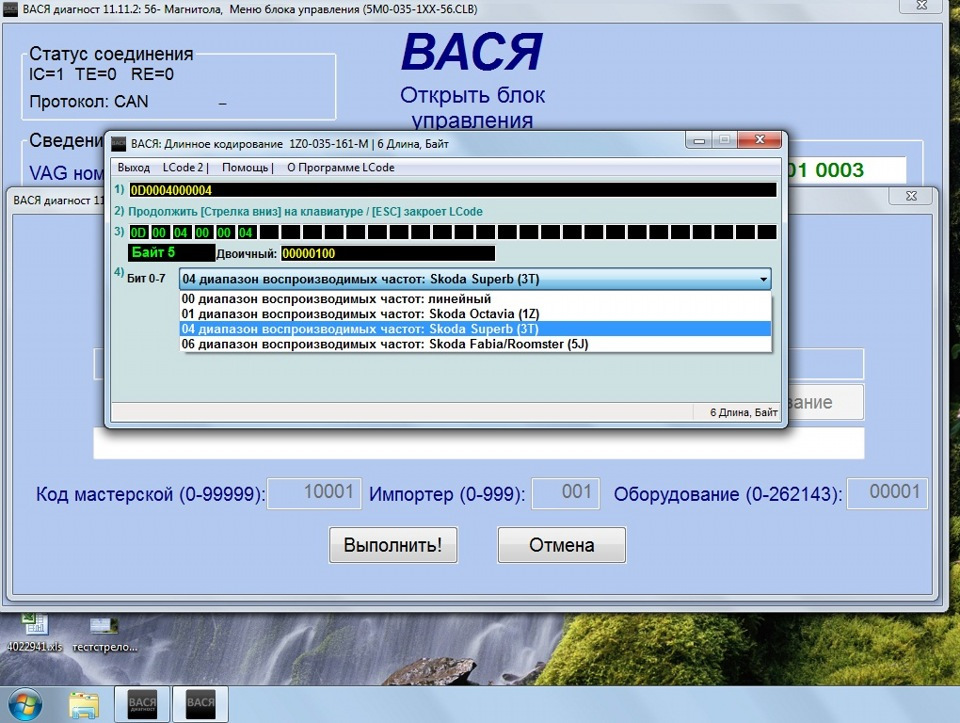Click the Оборудование field 00001
The height and width of the screenshot is (723, 960).
click(887, 493)
